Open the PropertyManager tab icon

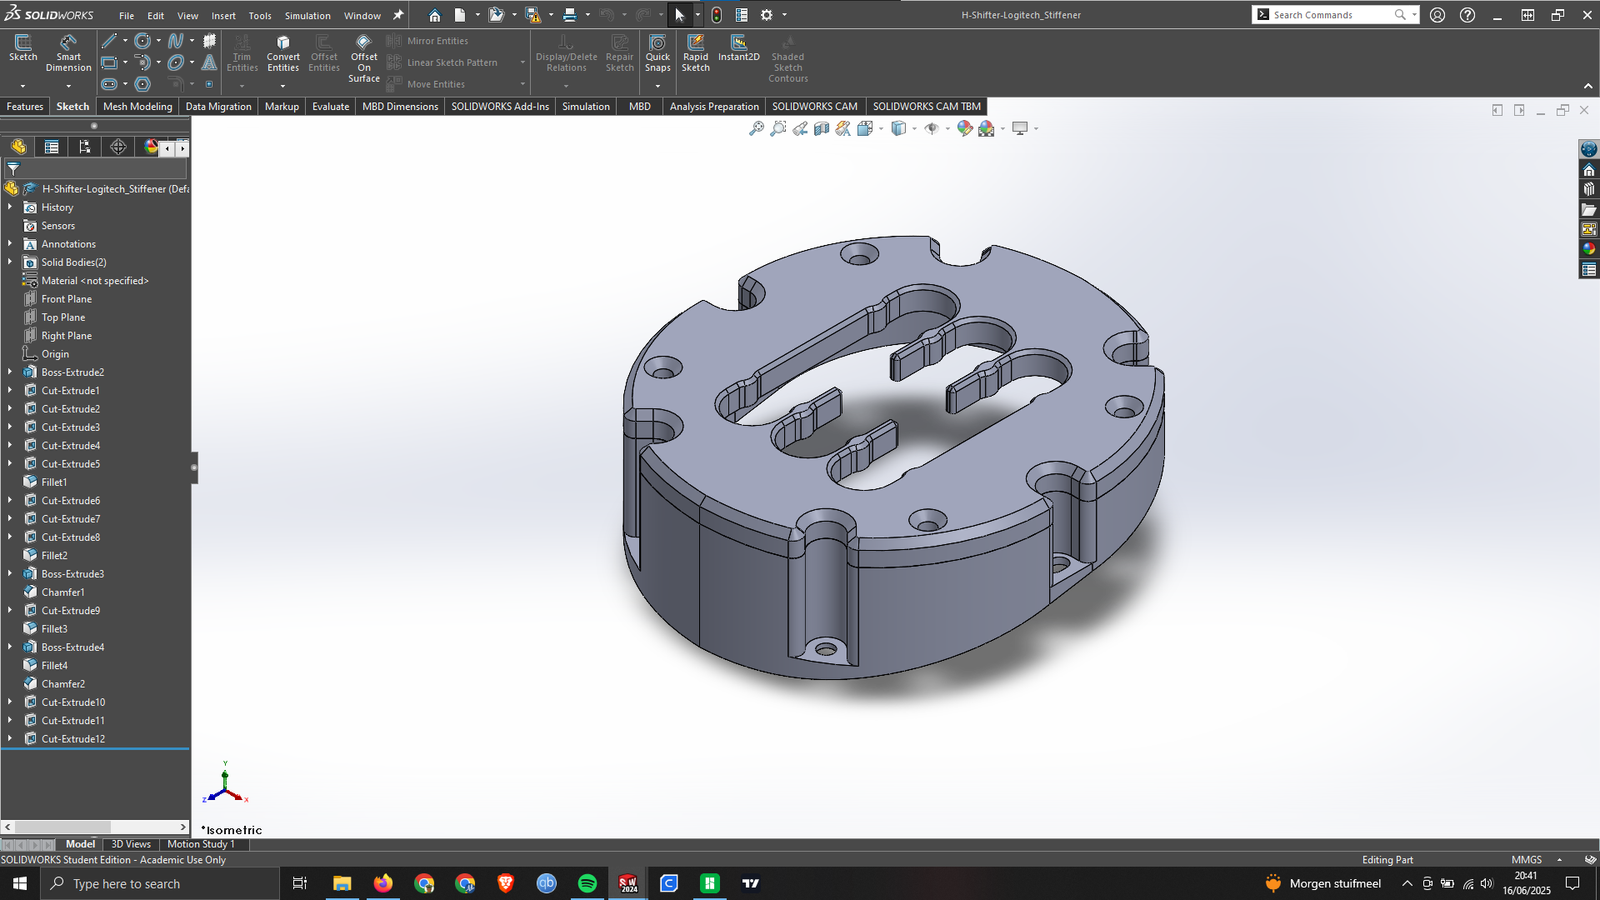point(51,147)
